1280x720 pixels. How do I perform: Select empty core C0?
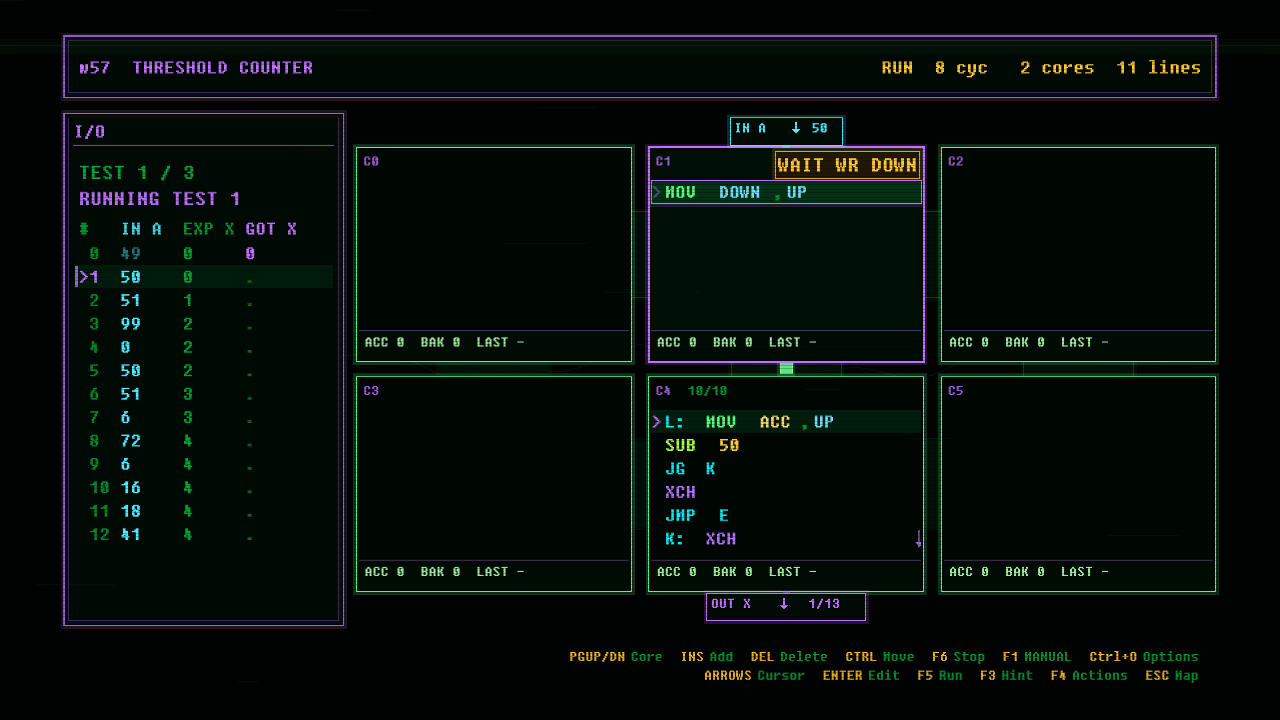click(x=494, y=255)
